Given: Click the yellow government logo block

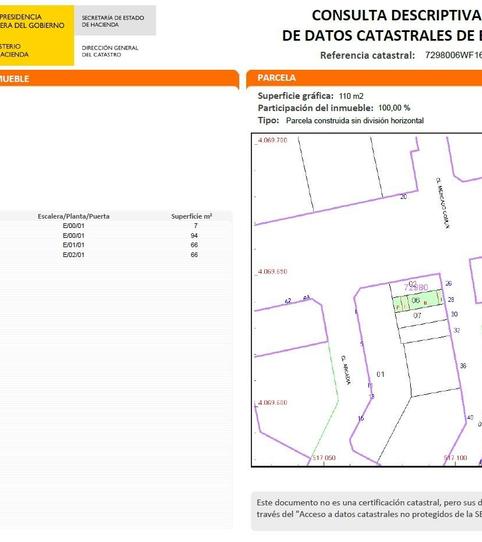Looking at the screenshot, I should (37, 35).
